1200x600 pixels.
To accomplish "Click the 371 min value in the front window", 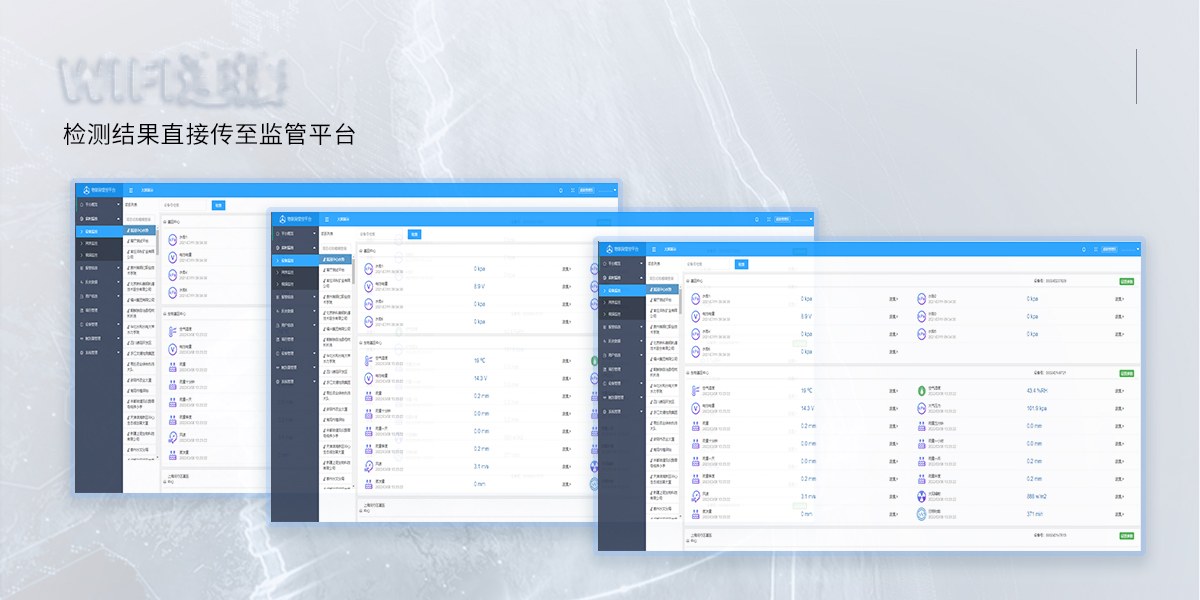I will click(1035, 514).
